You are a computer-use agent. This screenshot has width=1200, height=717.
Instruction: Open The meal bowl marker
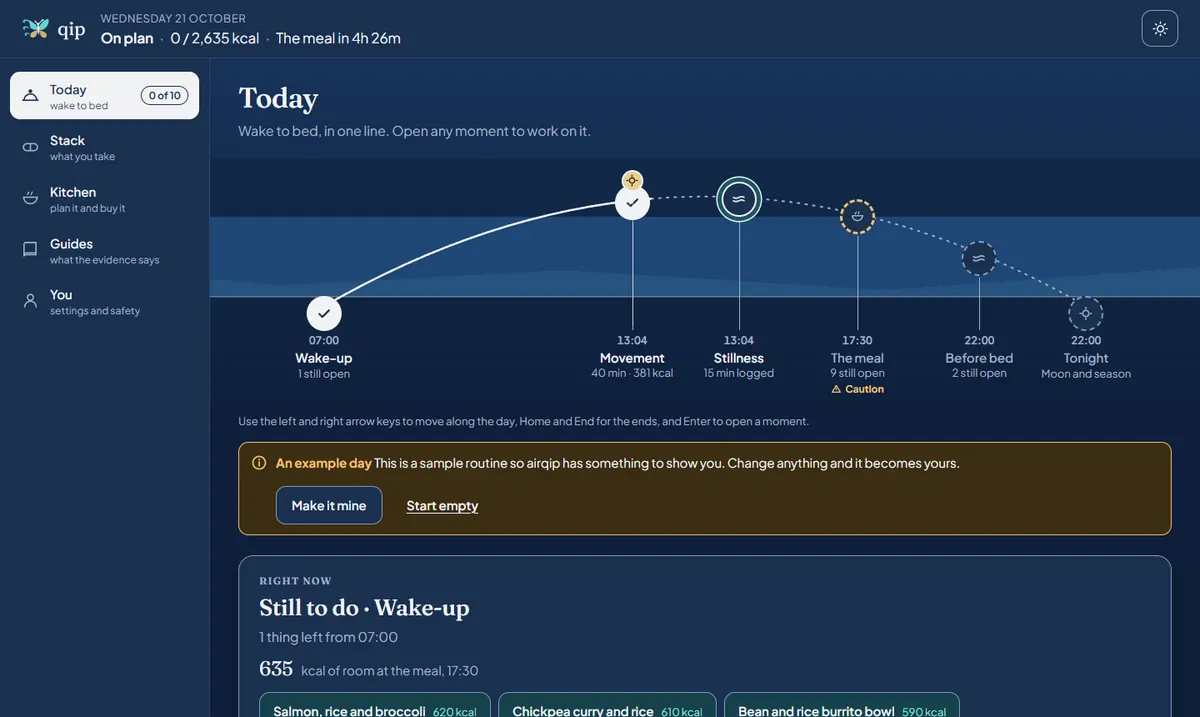pos(858,215)
